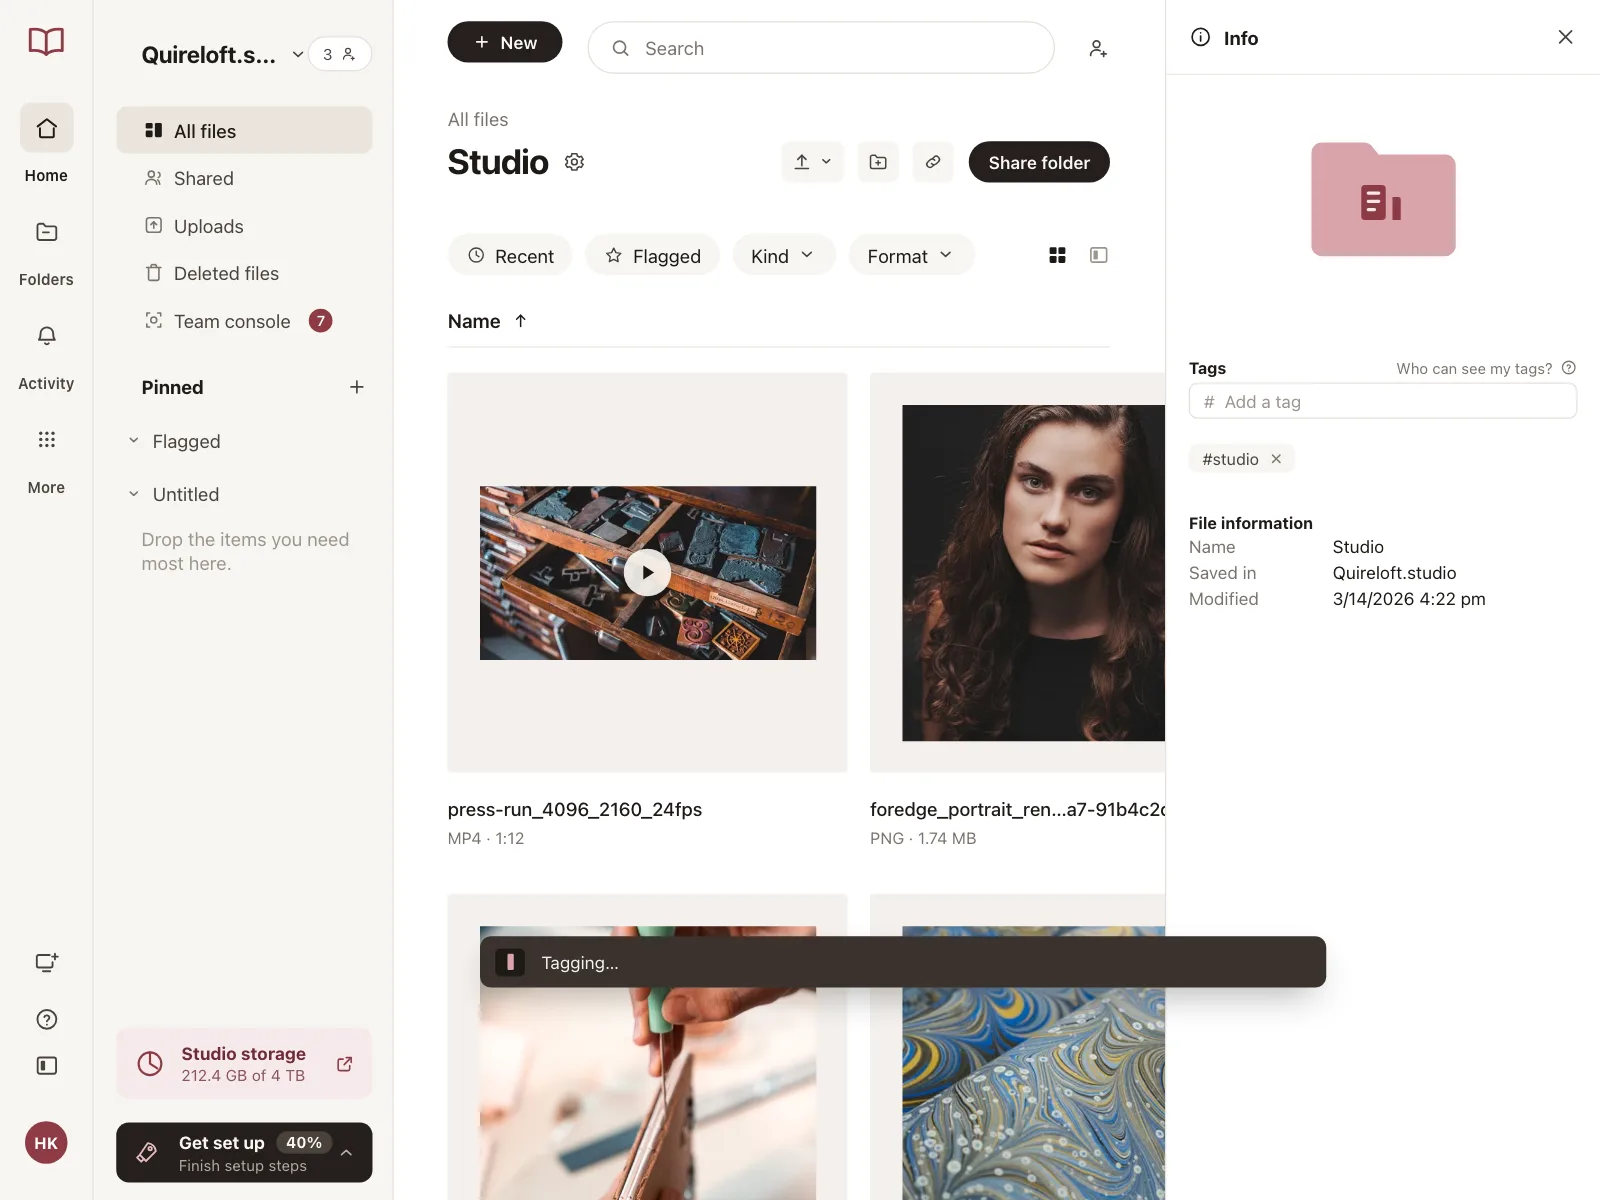
Task: Toggle the info side panel view
Action: click(x=1098, y=255)
